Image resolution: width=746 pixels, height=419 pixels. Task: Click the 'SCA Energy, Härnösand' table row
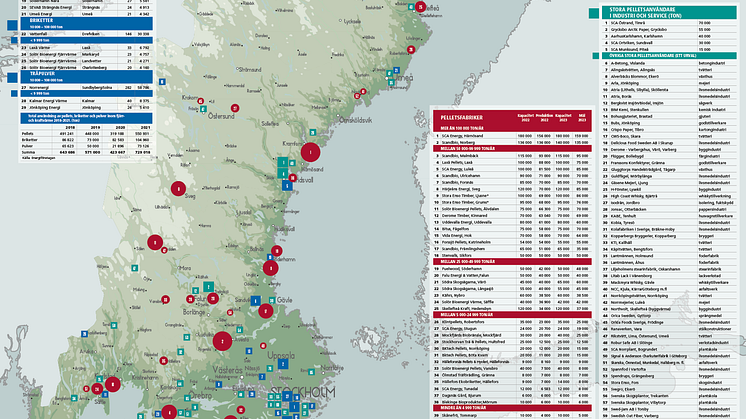(512, 136)
